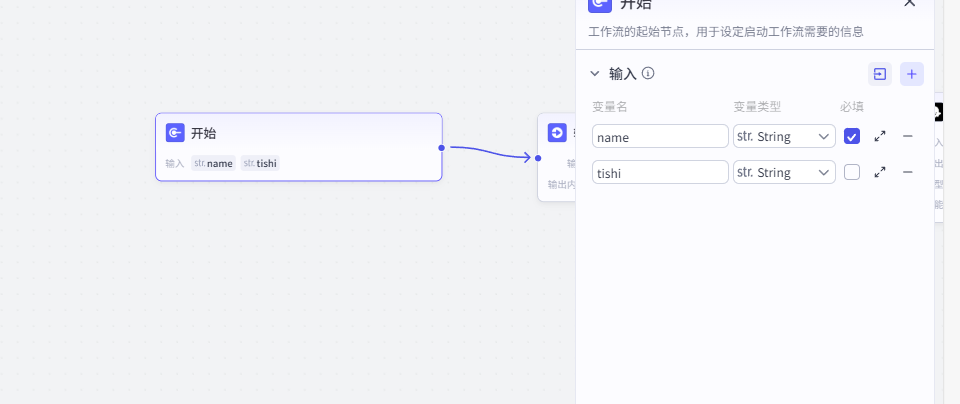
Task: Collapse the 输入 section chevron
Action: pyautogui.click(x=595, y=73)
